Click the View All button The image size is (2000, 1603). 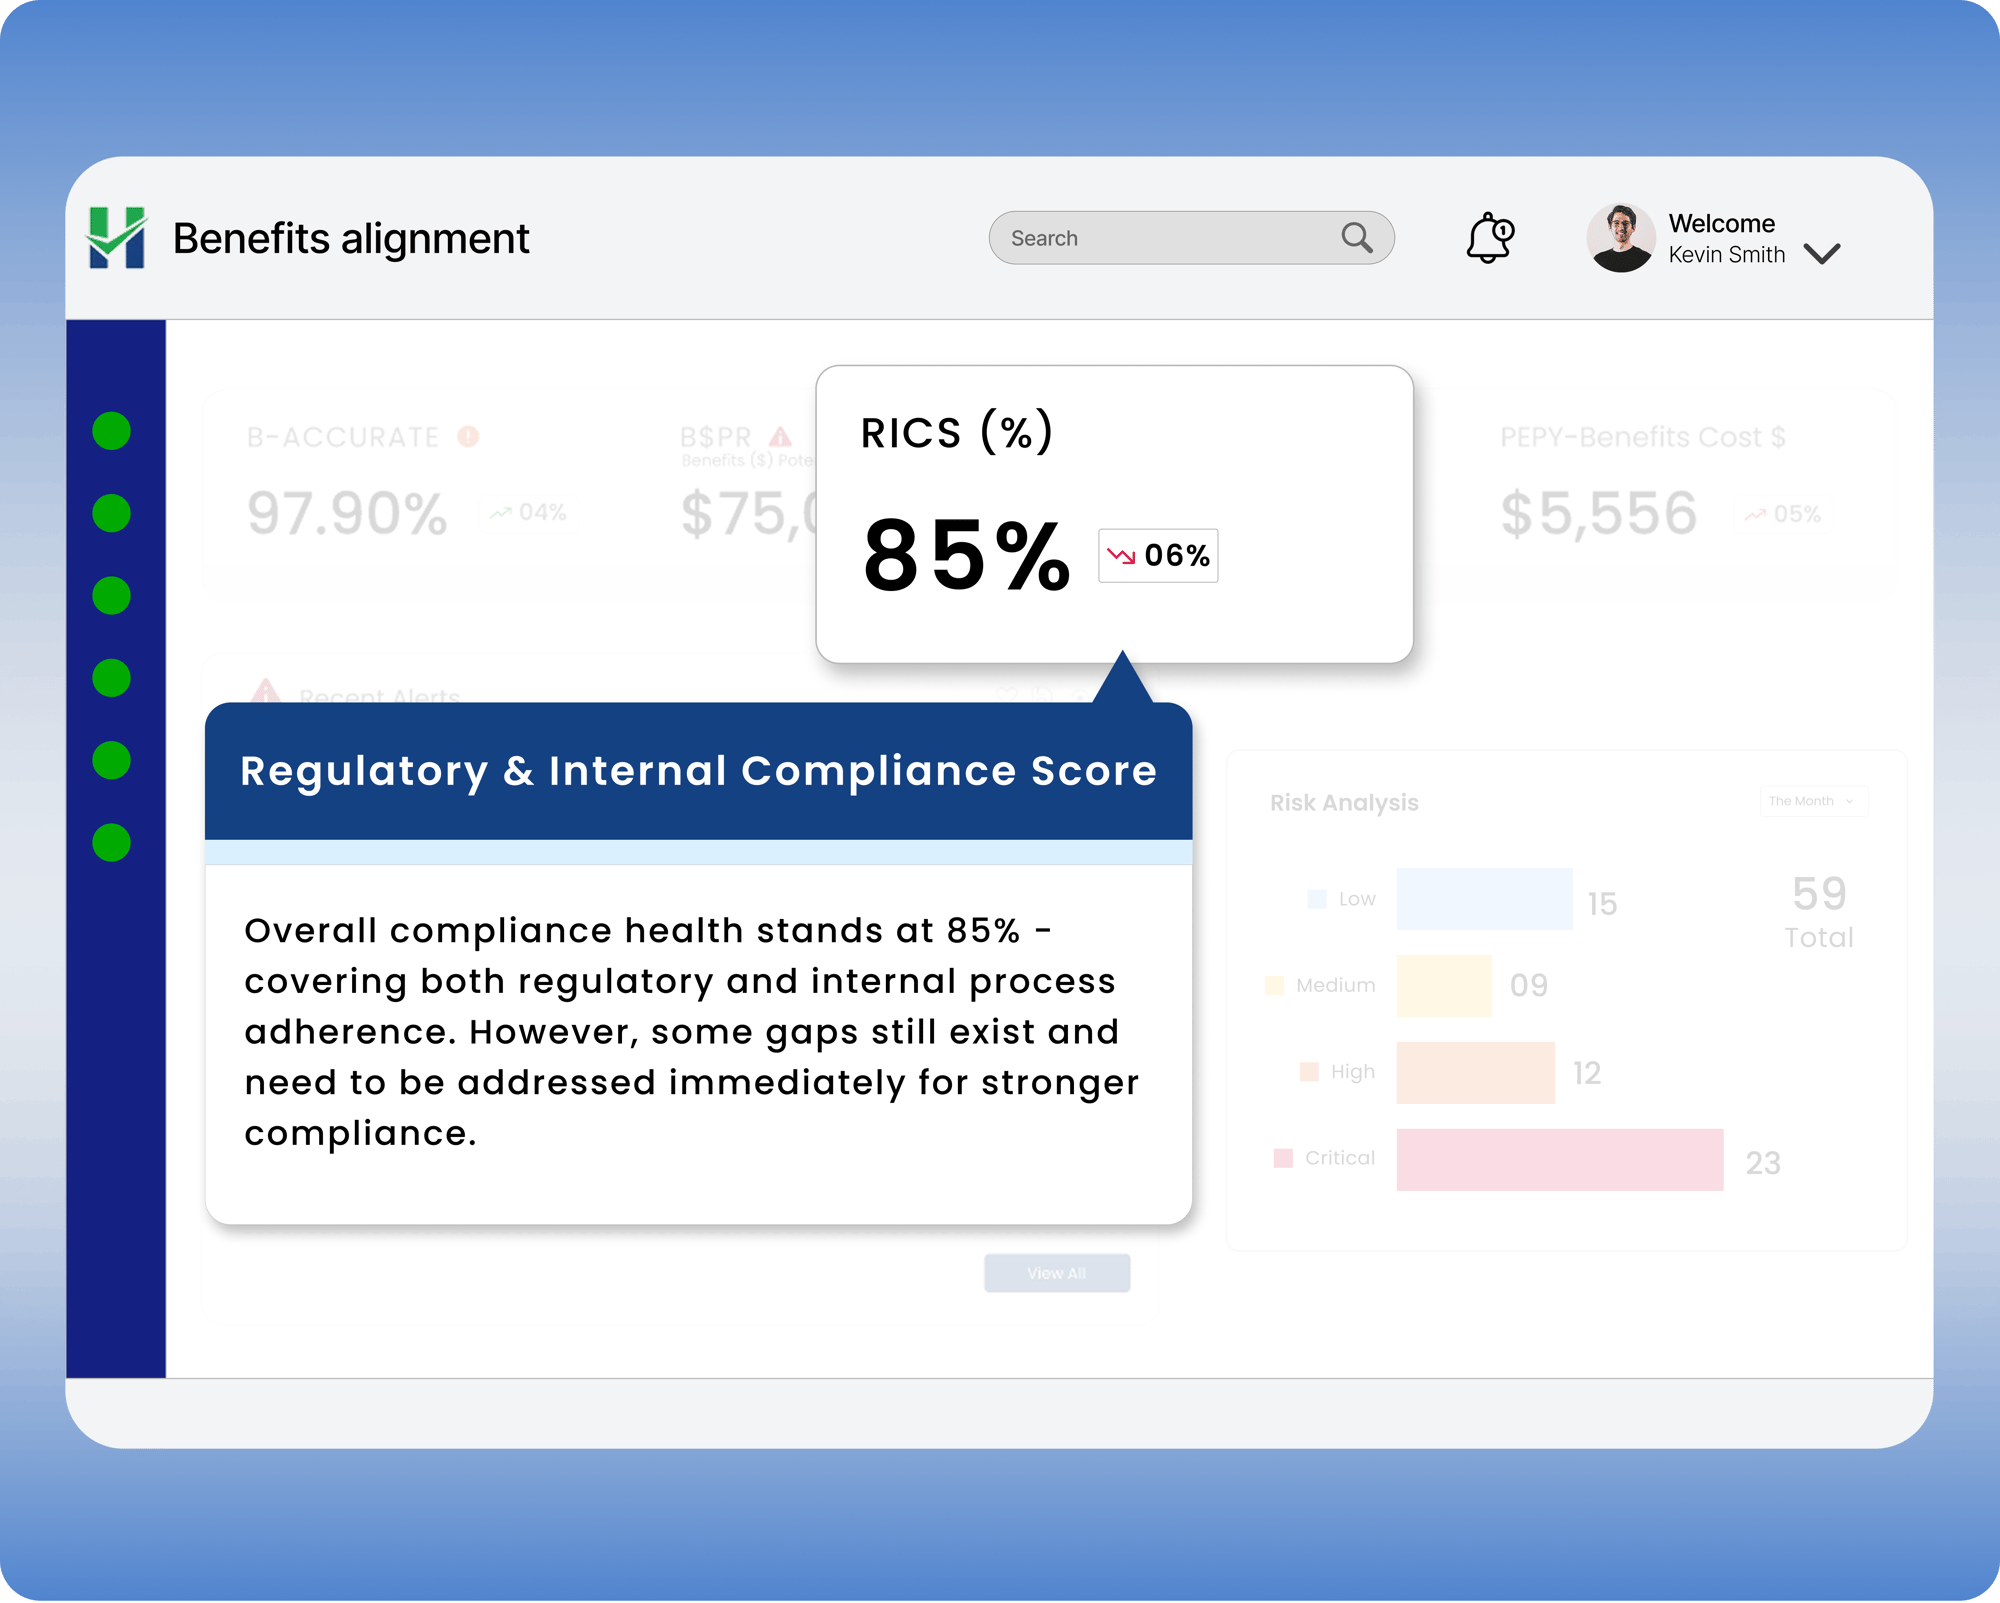coord(1056,1273)
